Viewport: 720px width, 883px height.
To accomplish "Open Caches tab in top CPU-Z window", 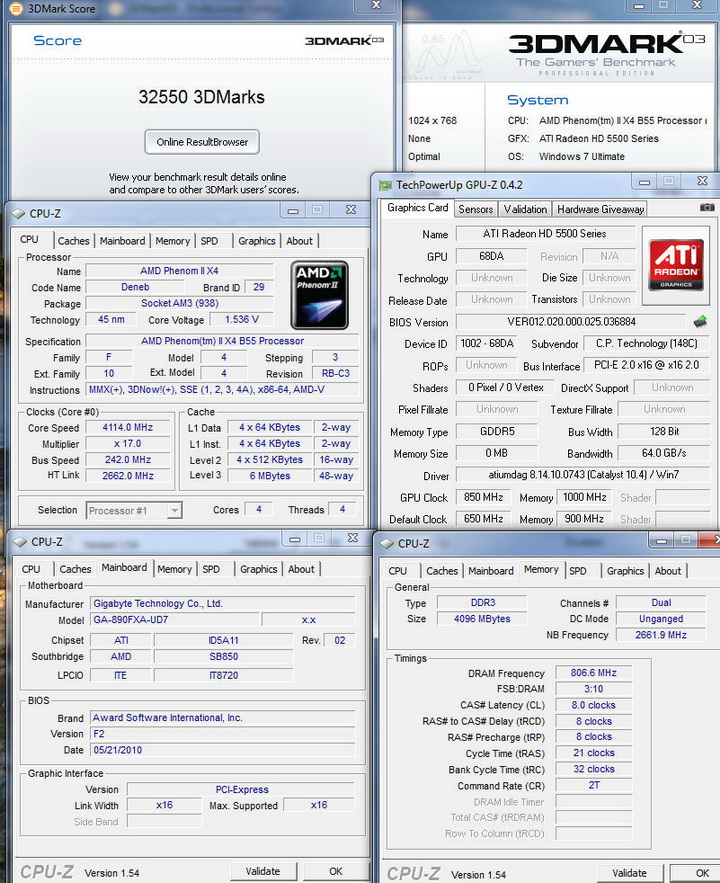I will pyautogui.click(x=74, y=241).
